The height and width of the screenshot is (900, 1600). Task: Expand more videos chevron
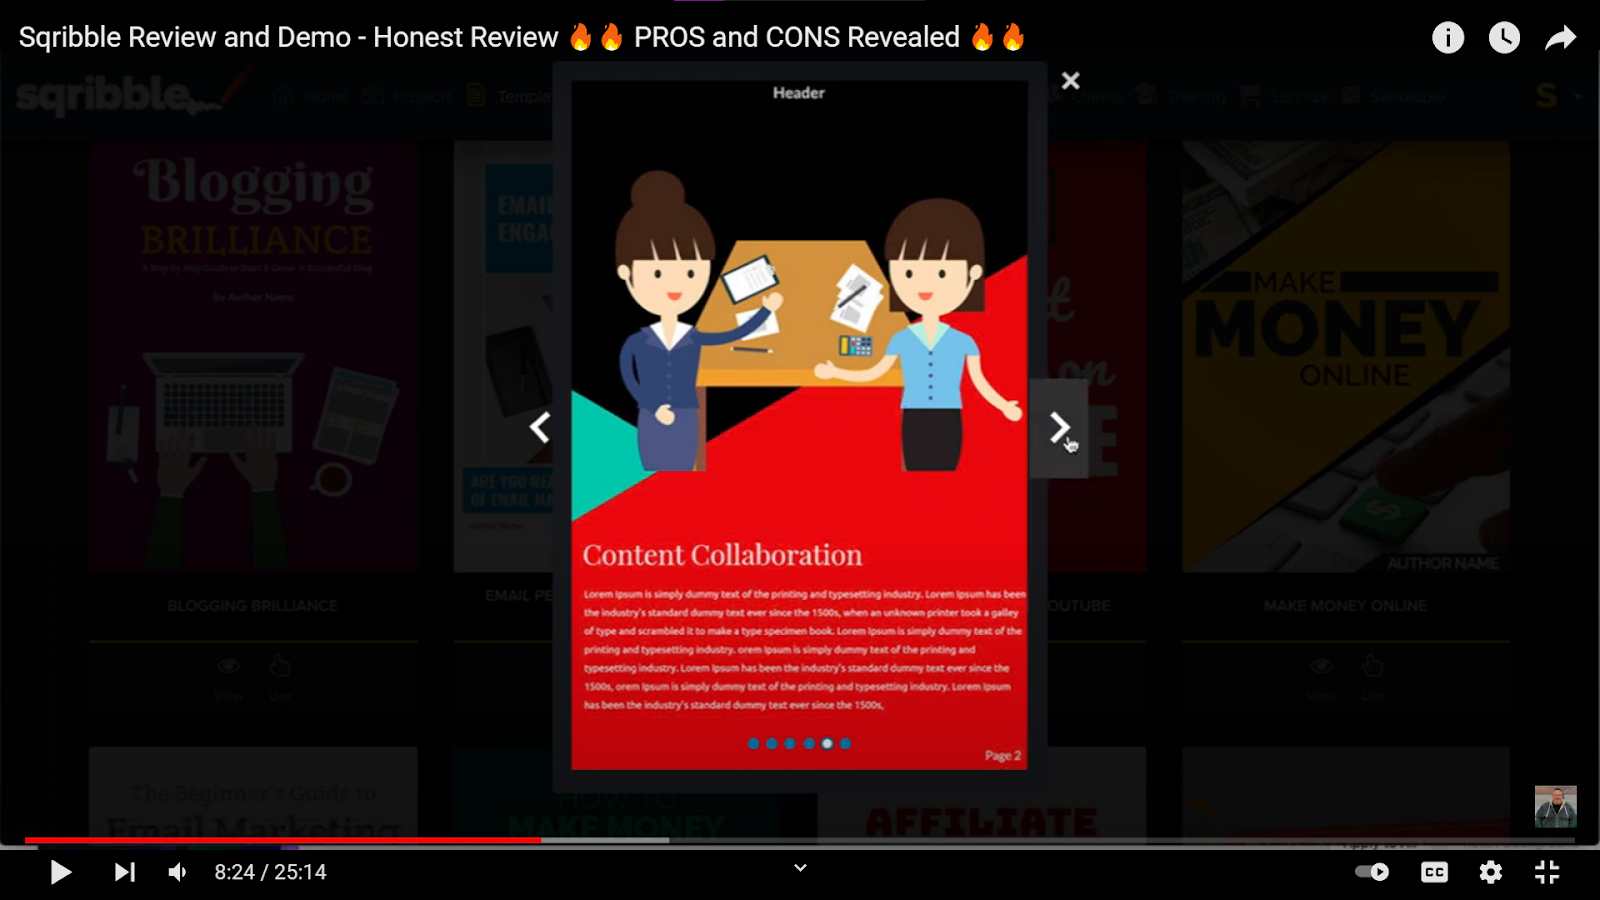(x=800, y=868)
